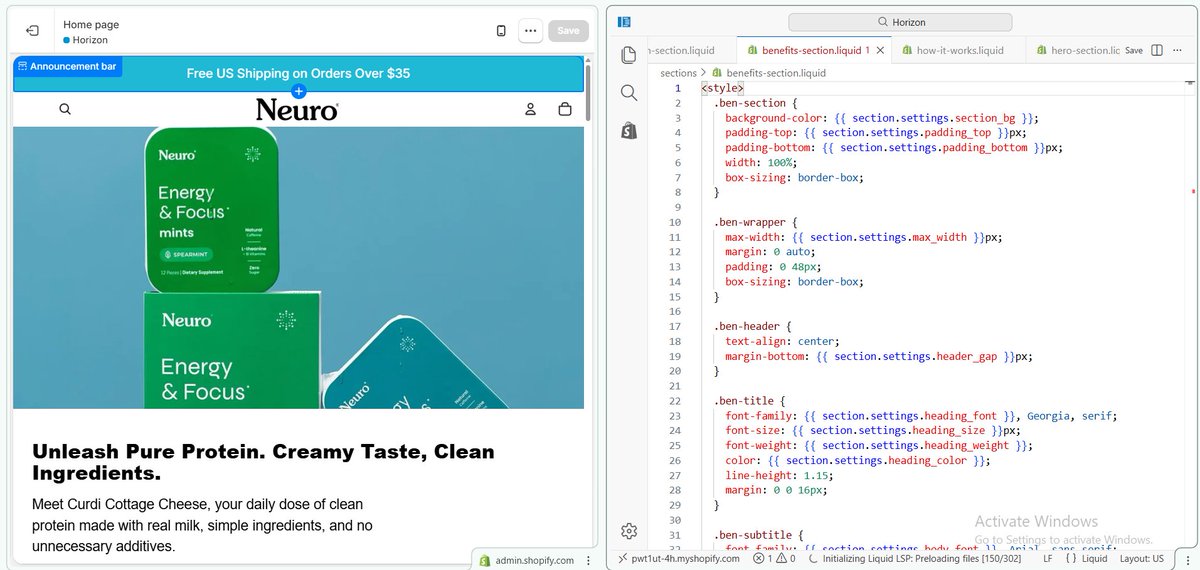This screenshot has width=1200, height=570.
Task: Click the Meet Curdi Cottage Cheese paragraph
Action: pyautogui.click(x=203, y=525)
